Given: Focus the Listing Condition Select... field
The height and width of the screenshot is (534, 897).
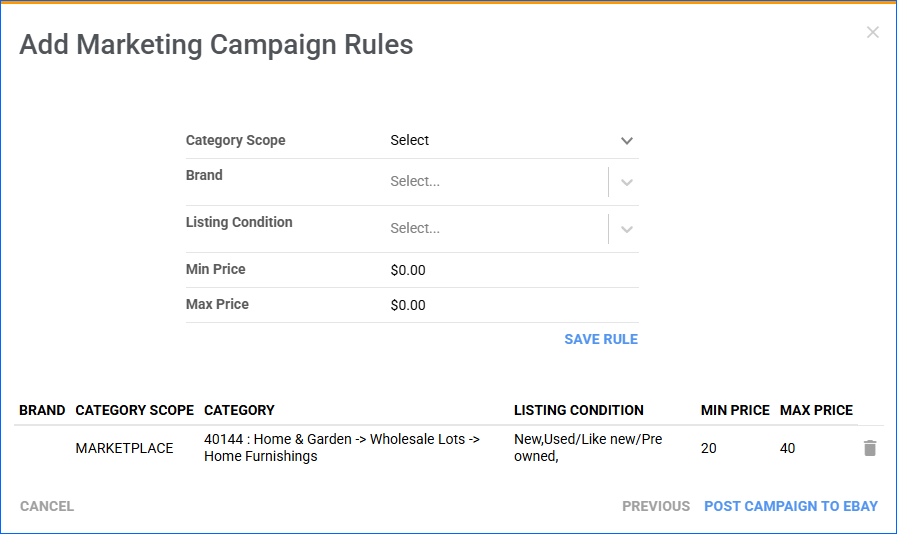Looking at the screenshot, I should 495,229.
